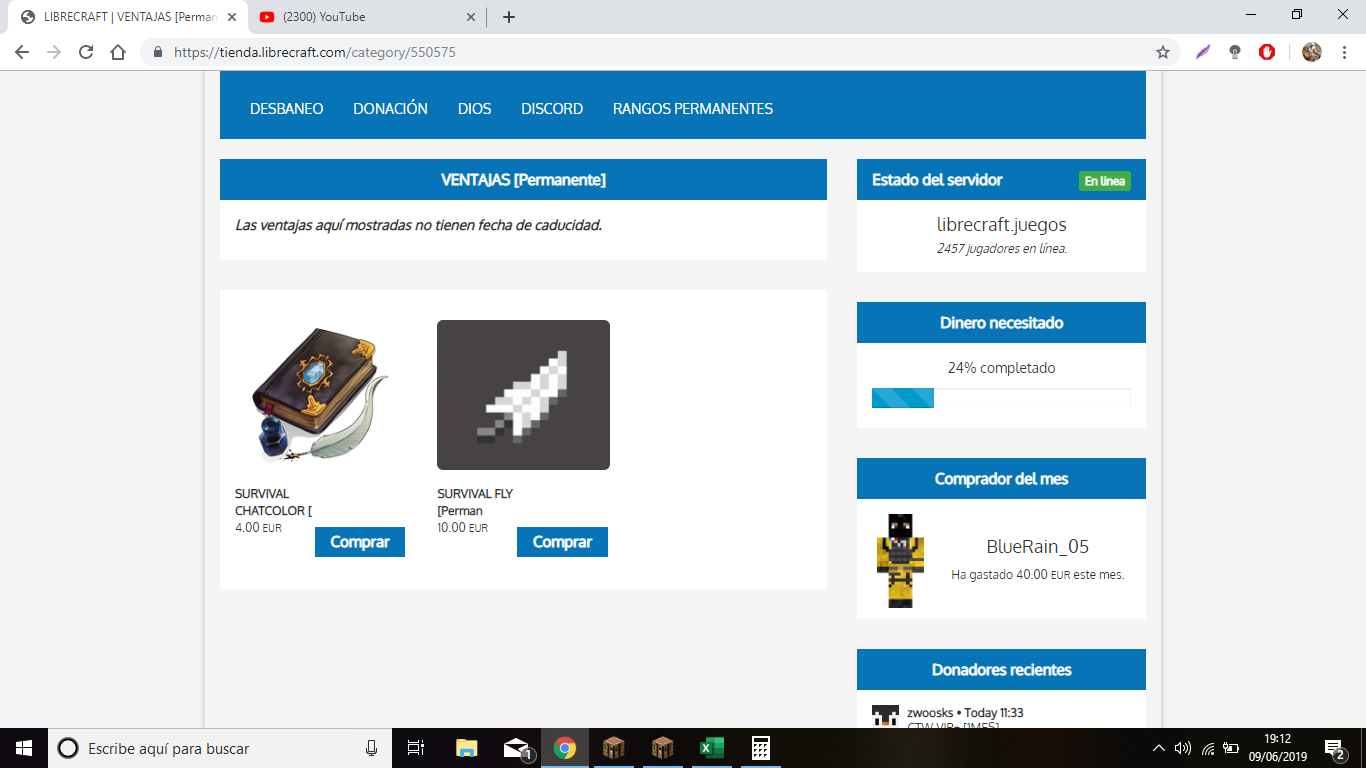Click the 24% donation progress bar
The image size is (1366, 768).
[x=1001, y=398]
